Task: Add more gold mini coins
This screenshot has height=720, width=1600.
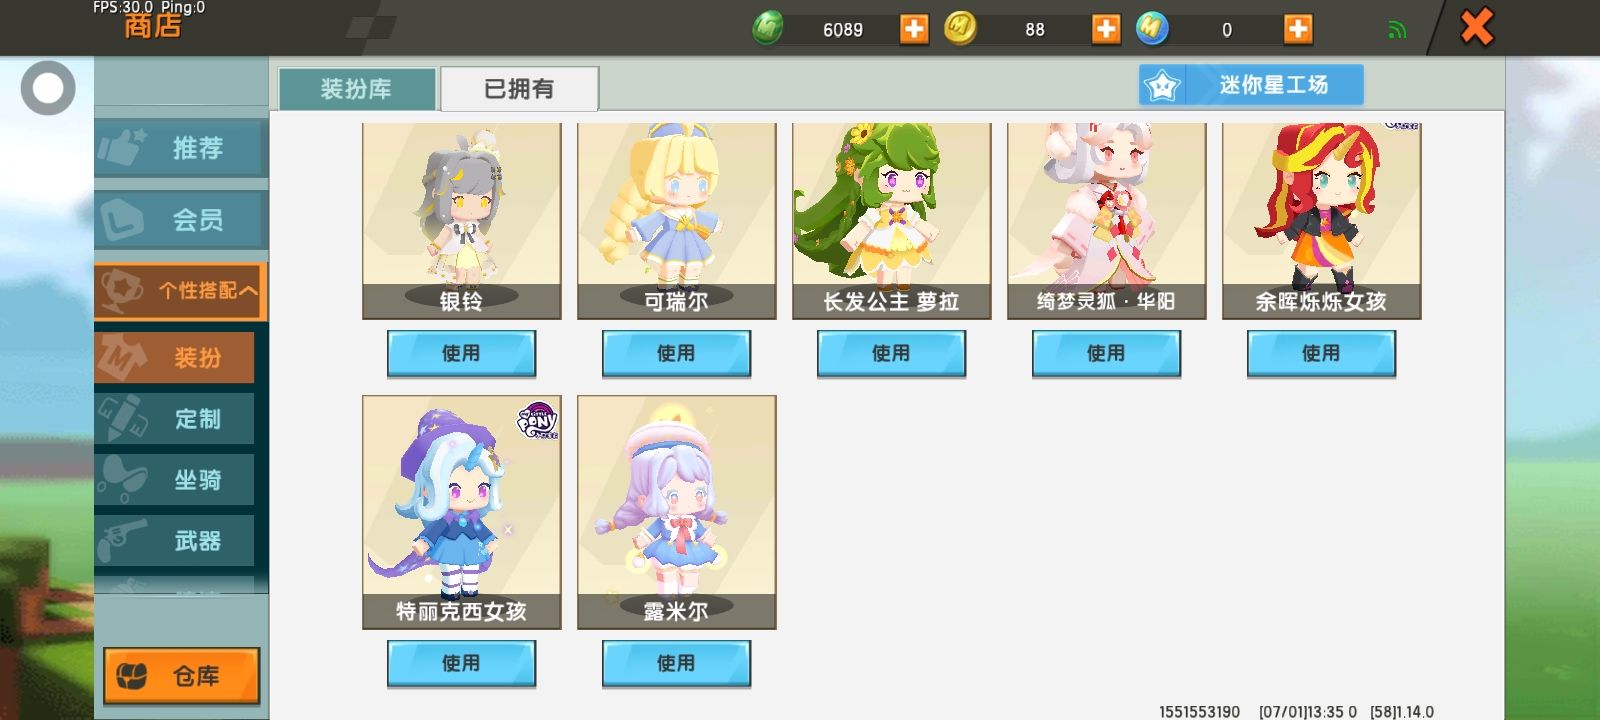Action: (x=1106, y=29)
